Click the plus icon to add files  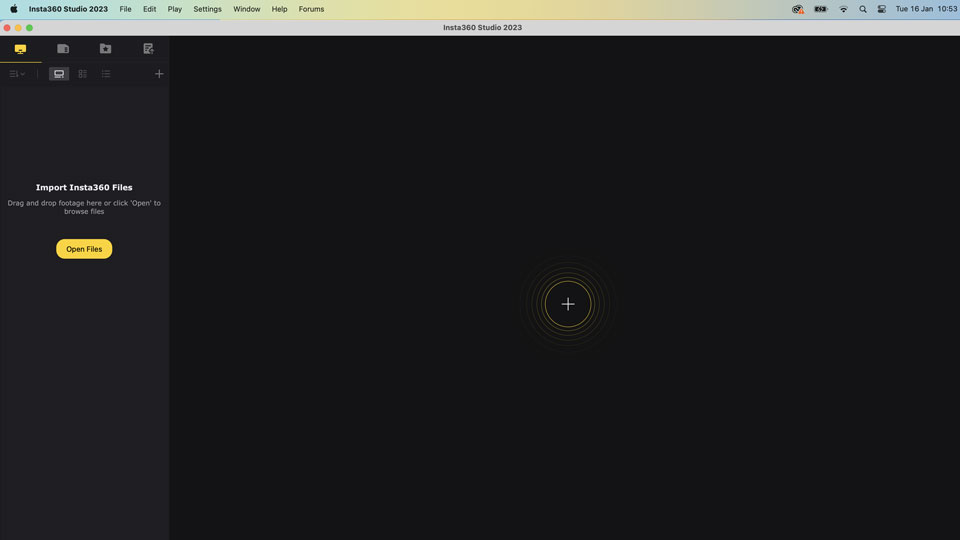pyautogui.click(x=159, y=74)
